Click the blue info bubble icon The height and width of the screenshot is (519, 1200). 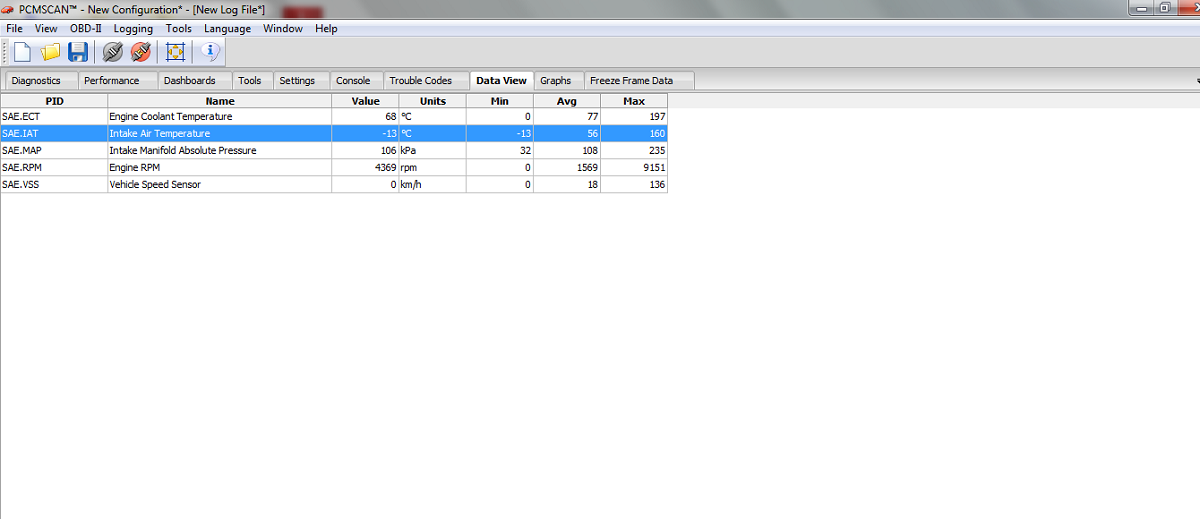pos(211,51)
